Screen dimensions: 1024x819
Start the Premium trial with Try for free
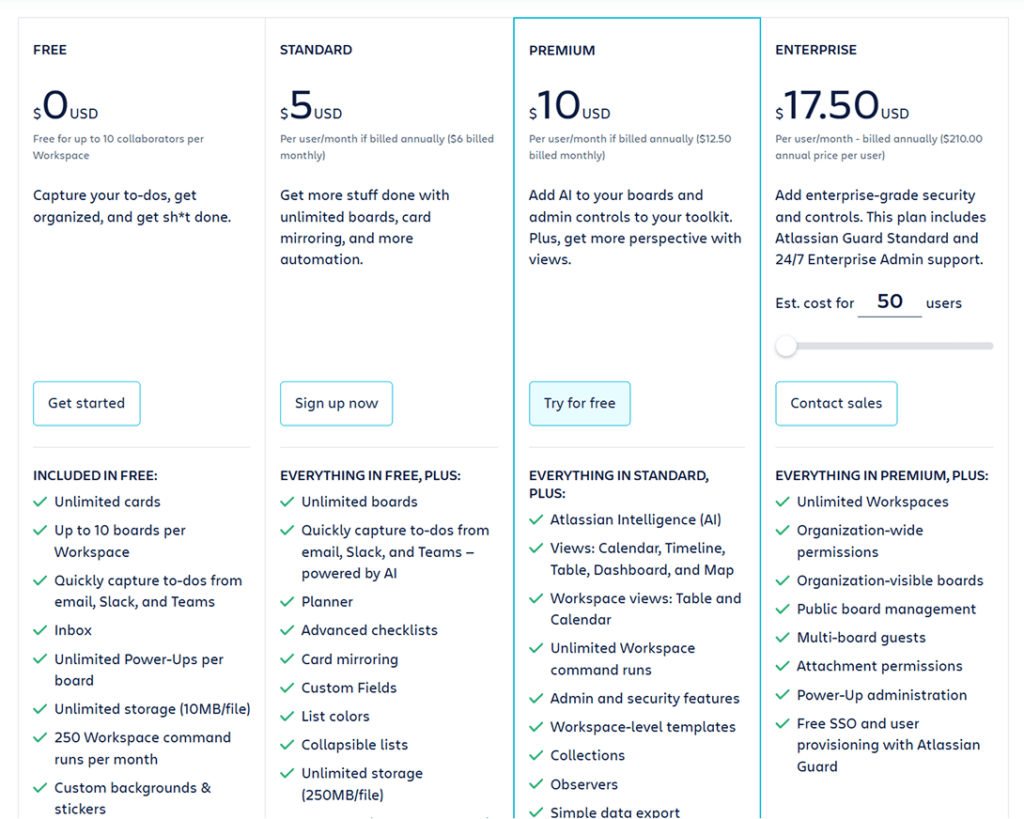click(x=579, y=403)
